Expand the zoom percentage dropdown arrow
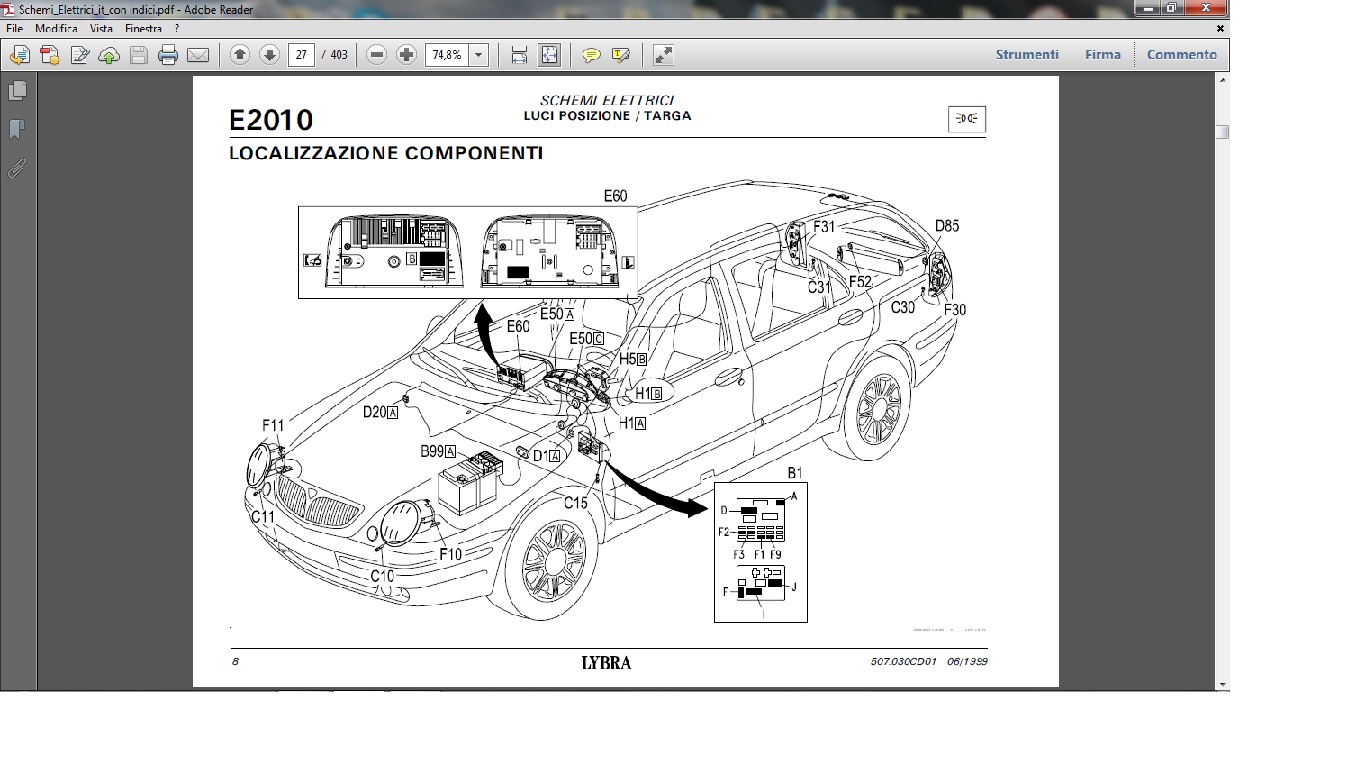The image size is (1366, 768). tap(478, 55)
